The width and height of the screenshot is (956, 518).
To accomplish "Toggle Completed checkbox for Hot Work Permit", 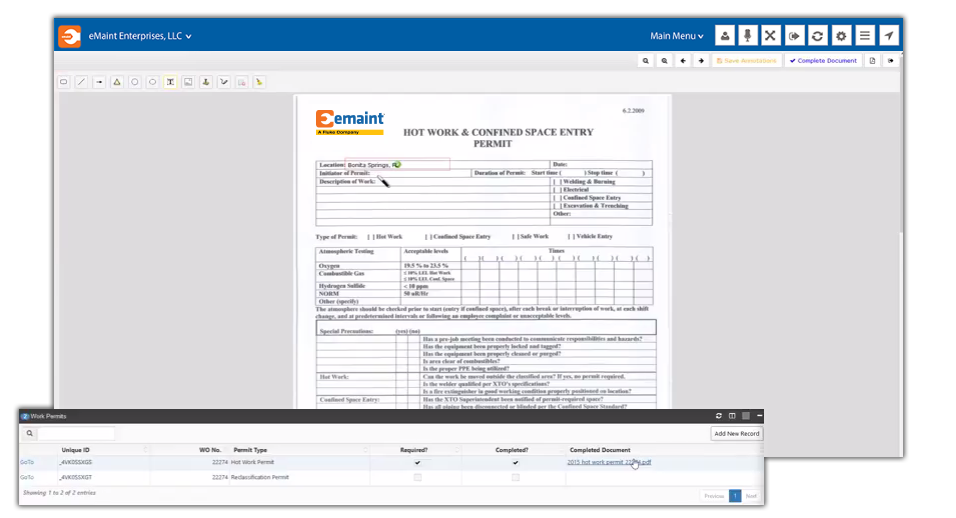I will click(x=515, y=463).
